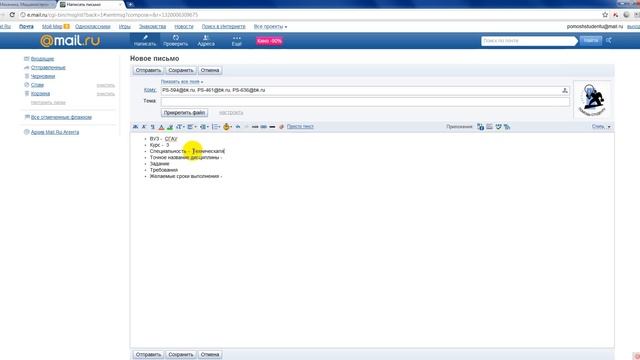Click the Кому label link

click(150, 90)
